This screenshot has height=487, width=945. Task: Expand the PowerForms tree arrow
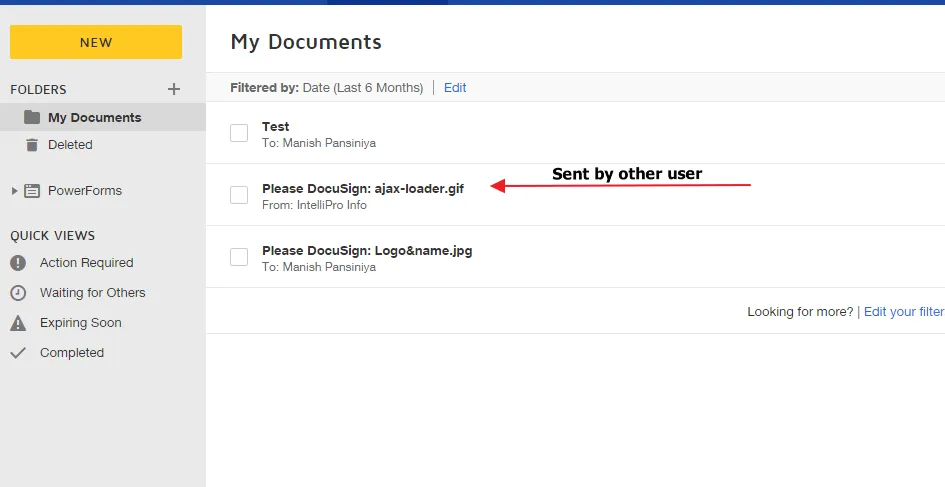[14, 191]
